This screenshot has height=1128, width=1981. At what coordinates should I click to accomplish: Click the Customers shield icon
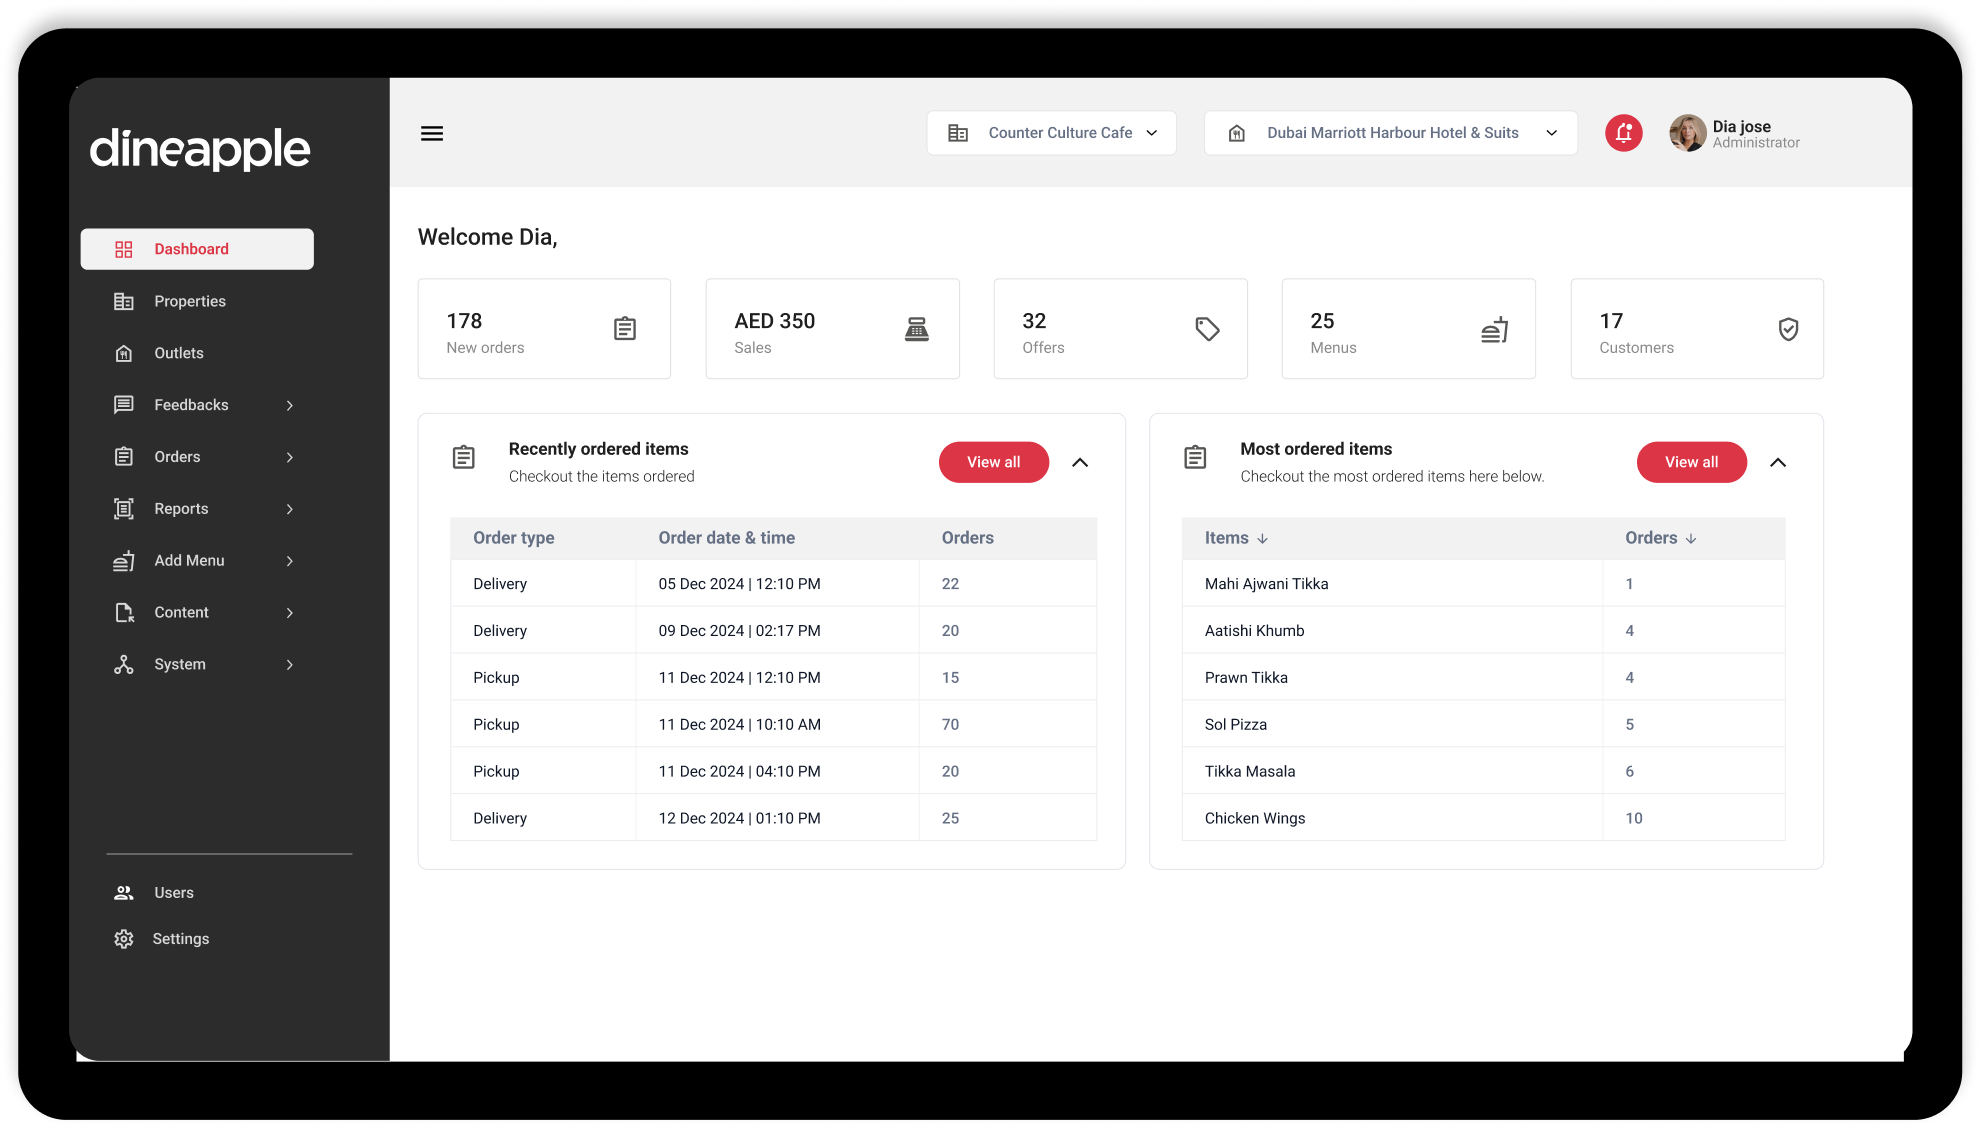(x=1788, y=328)
